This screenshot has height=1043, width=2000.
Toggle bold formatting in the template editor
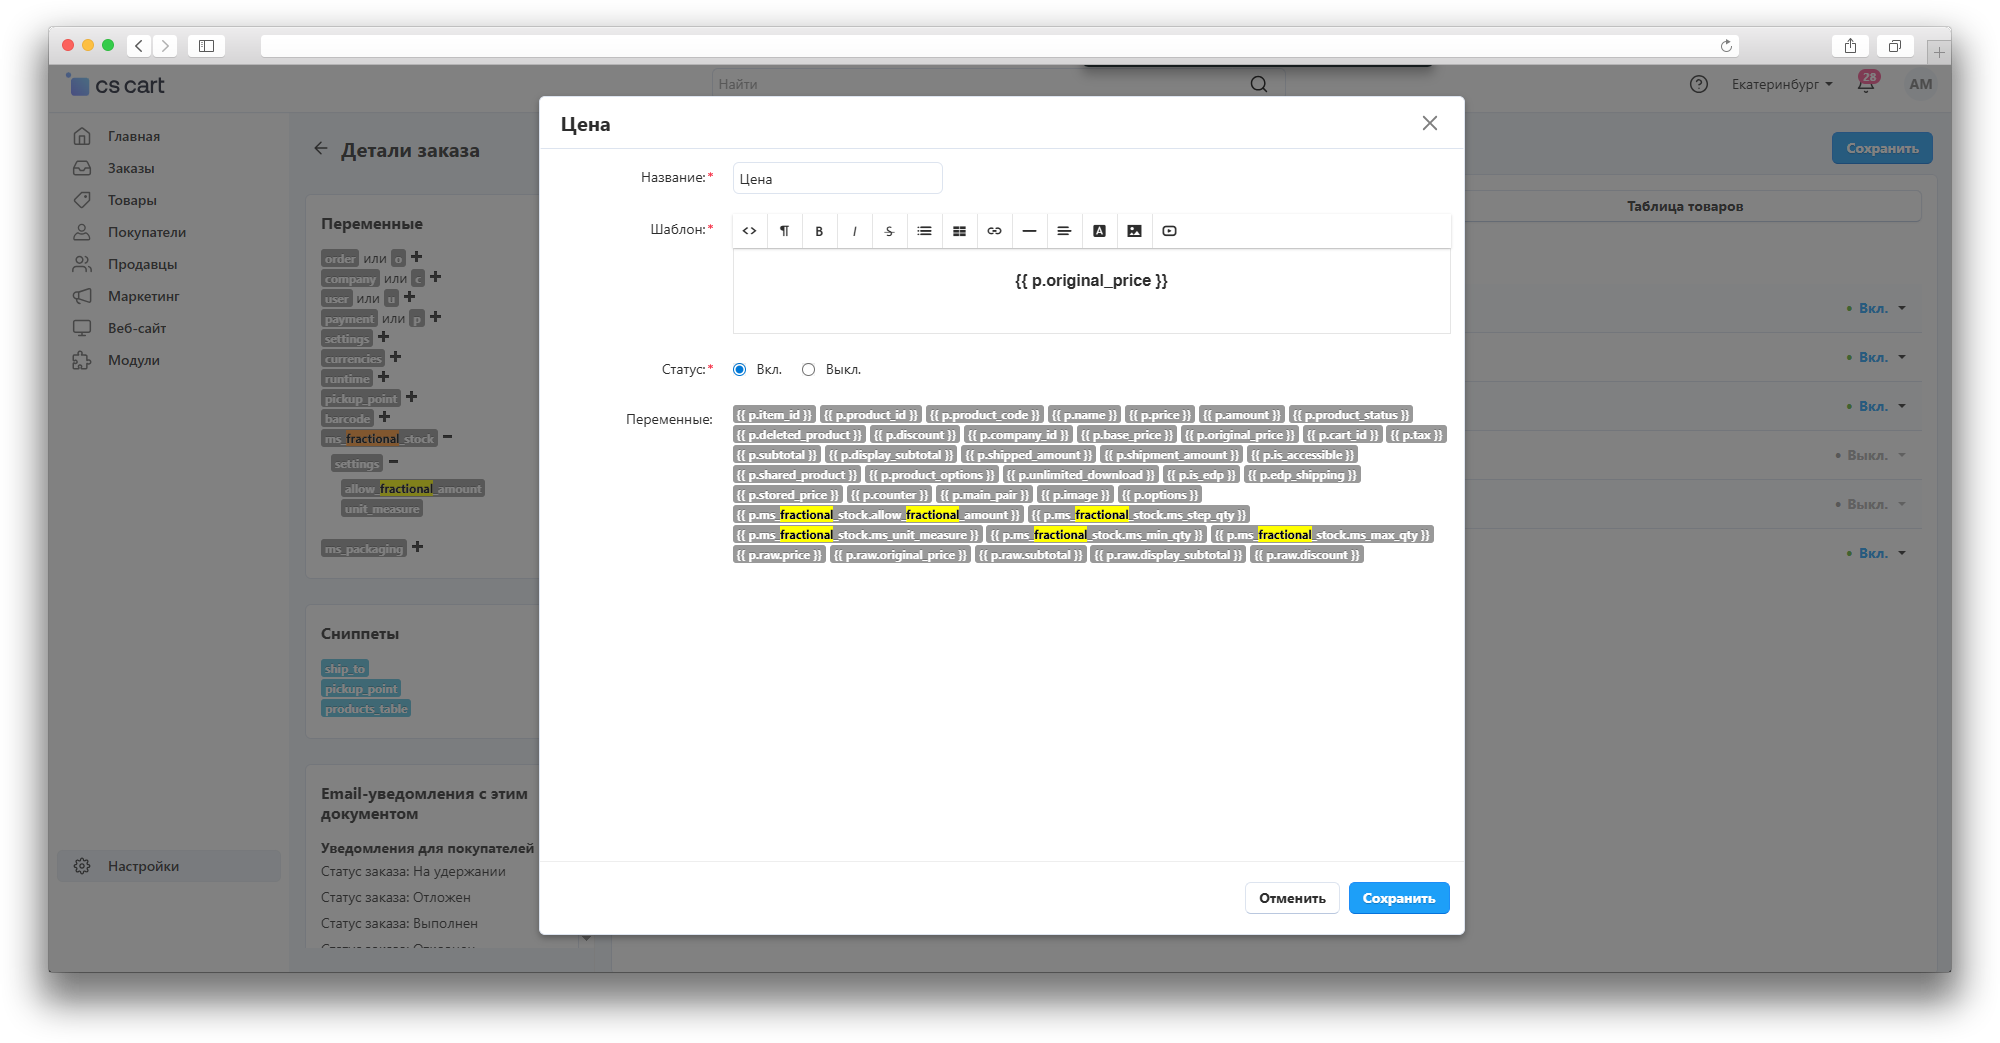pyautogui.click(x=819, y=231)
